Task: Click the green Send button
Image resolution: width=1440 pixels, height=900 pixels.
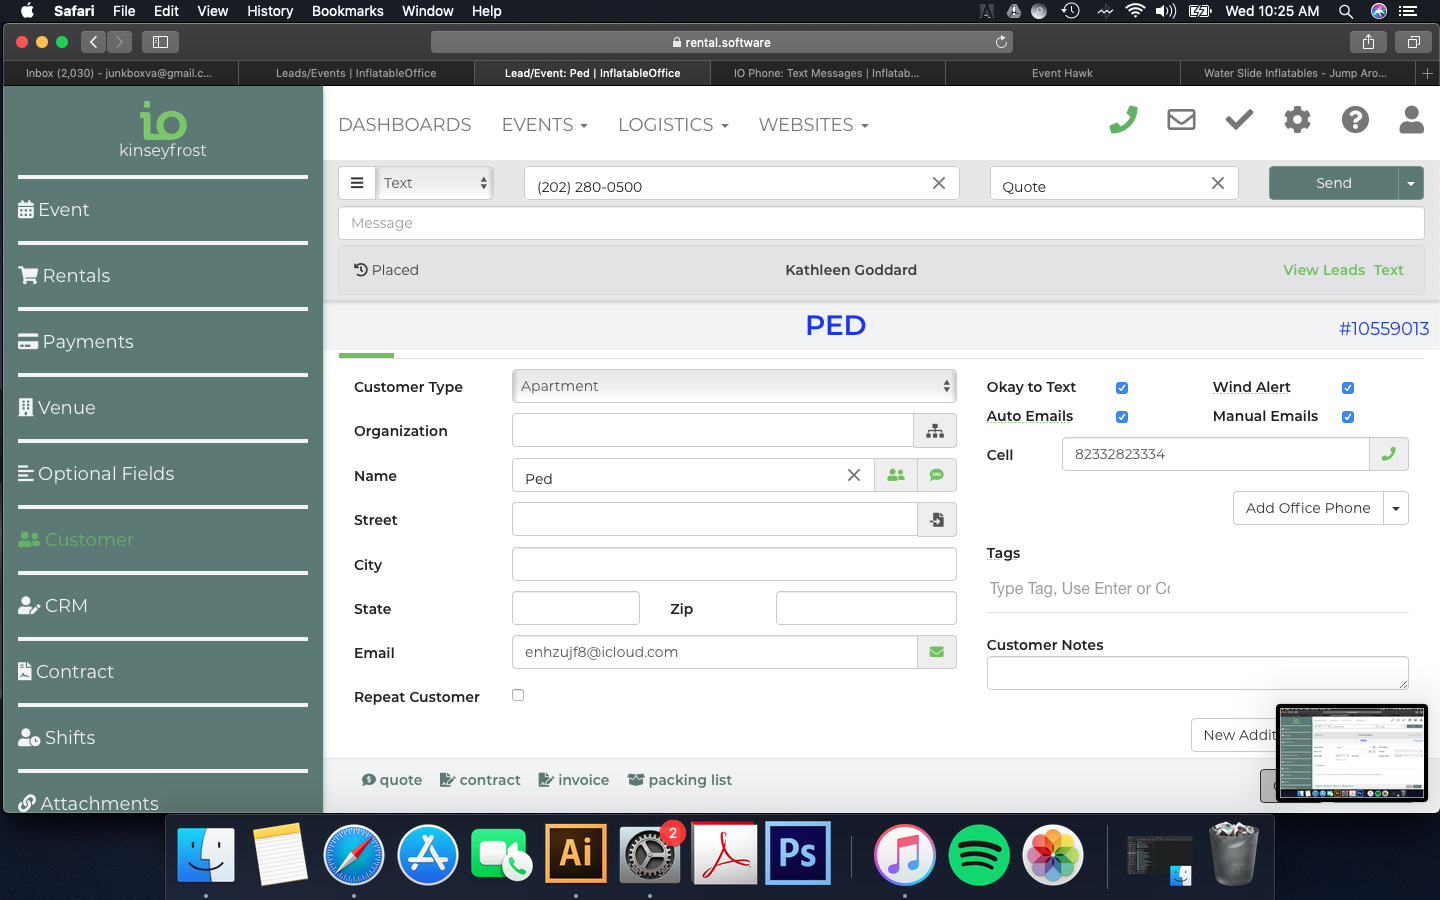Action: pyautogui.click(x=1333, y=183)
